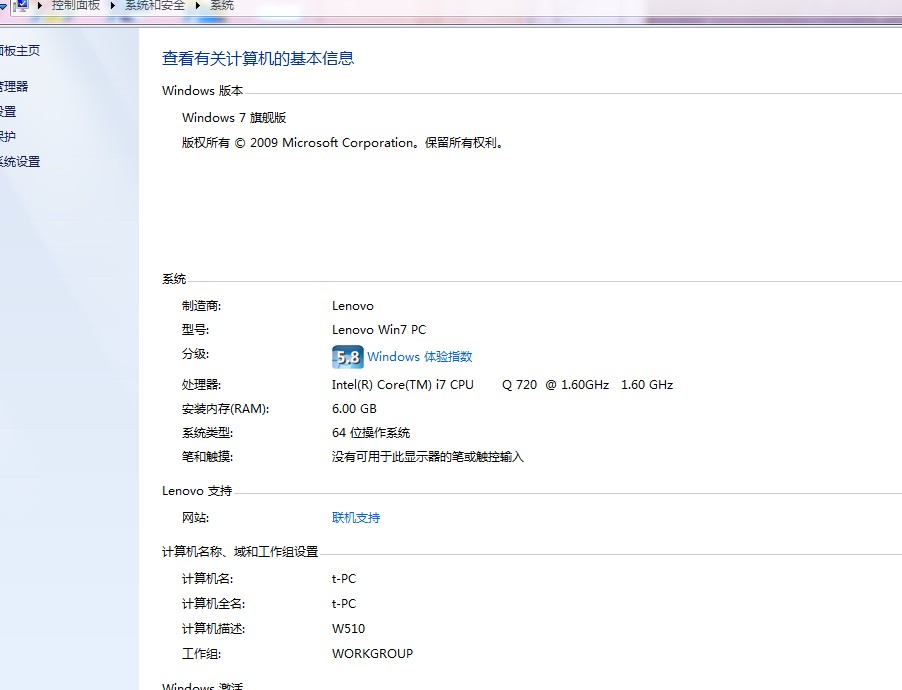Open the system protection link 保护 in sidebar

pyautogui.click(x=7, y=136)
